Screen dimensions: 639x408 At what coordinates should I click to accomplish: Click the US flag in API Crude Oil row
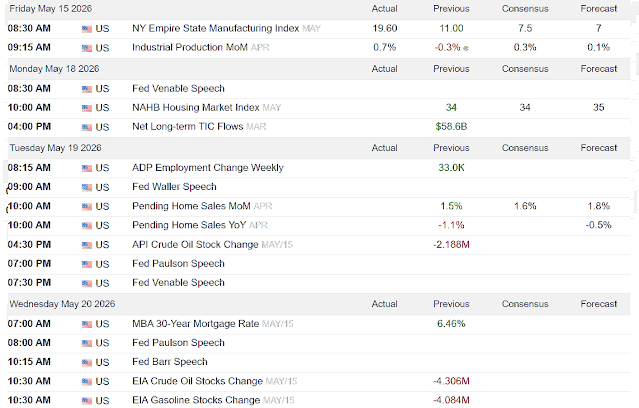pyautogui.click(x=86, y=245)
